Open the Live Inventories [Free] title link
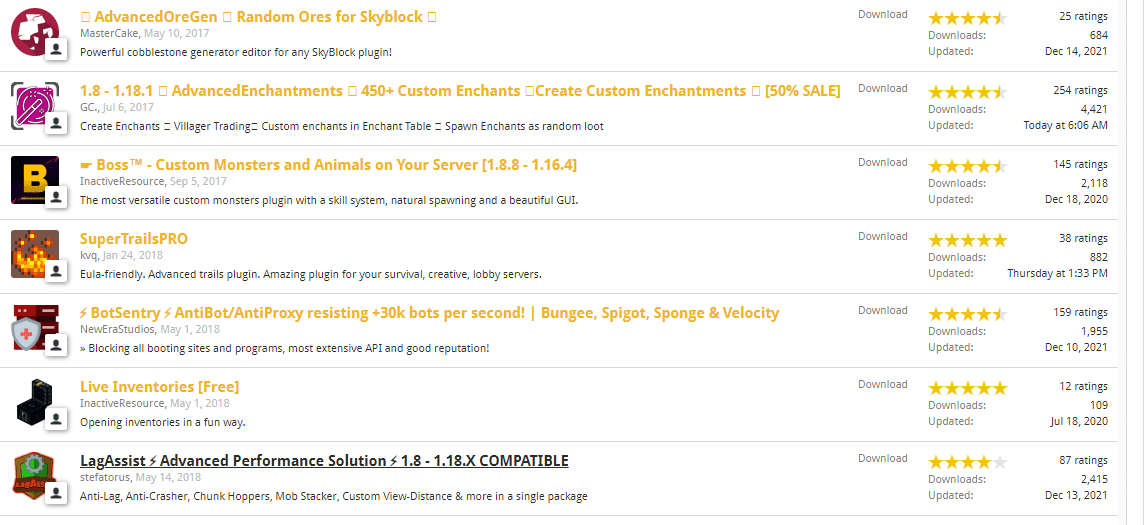Screen dimensions: 1144x525 (x=159, y=387)
